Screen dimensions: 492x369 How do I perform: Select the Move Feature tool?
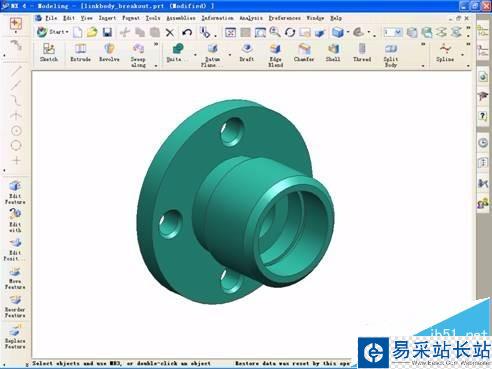click(15, 277)
